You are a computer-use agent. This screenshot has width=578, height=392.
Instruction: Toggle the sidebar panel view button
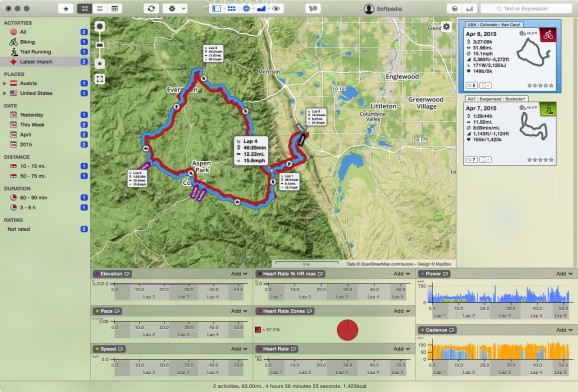pos(217,8)
